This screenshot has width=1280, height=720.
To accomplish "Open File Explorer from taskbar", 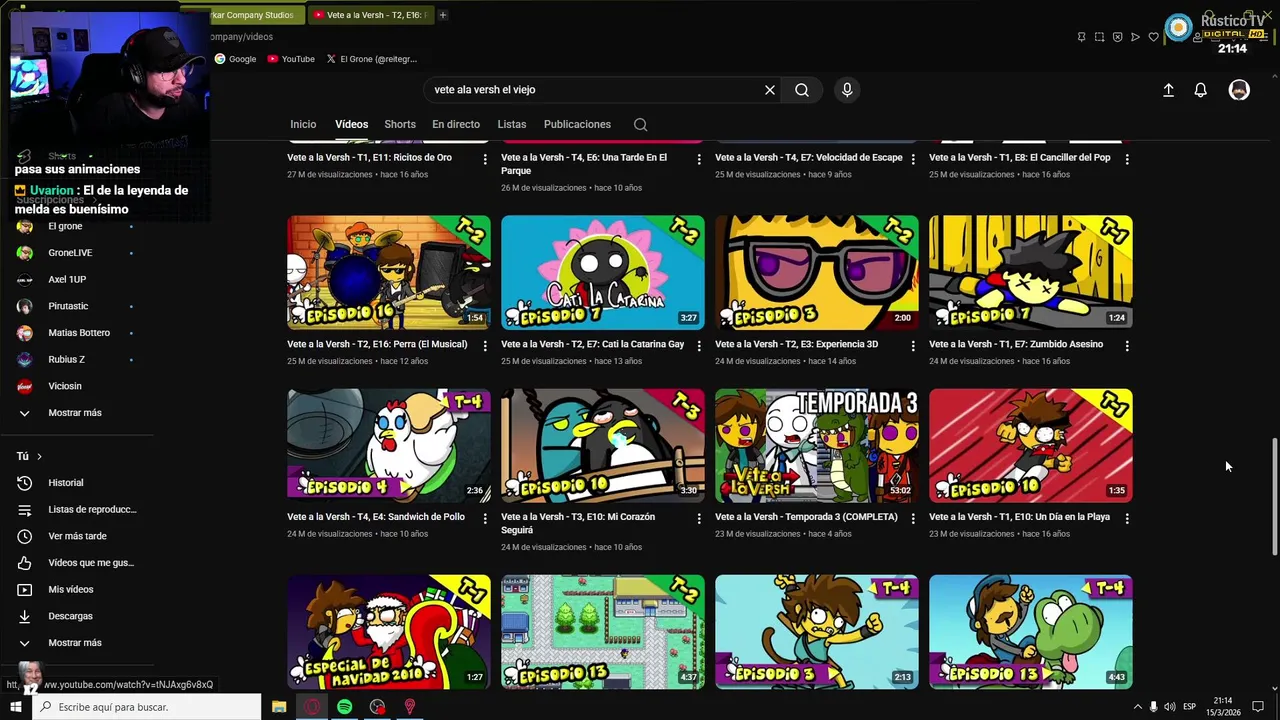I will tap(279, 707).
